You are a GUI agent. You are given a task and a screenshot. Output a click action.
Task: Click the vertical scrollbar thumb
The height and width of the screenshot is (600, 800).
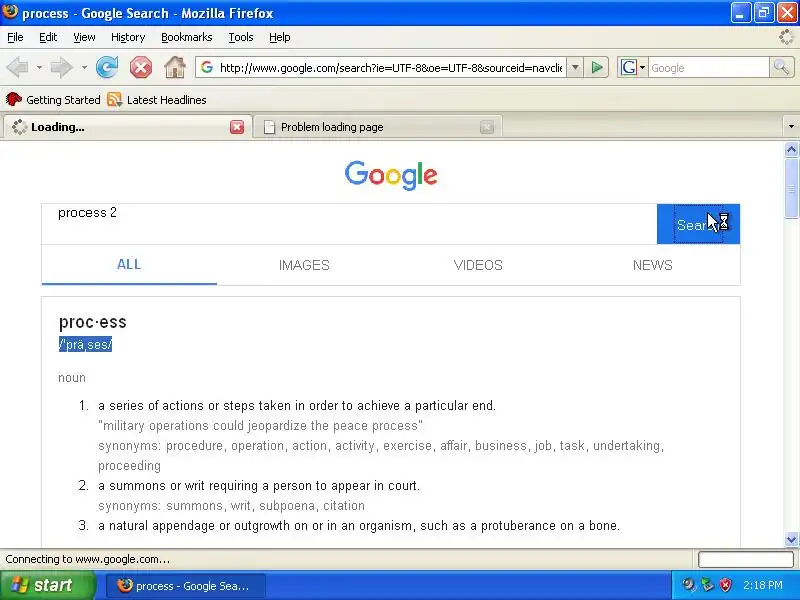(791, 188)
